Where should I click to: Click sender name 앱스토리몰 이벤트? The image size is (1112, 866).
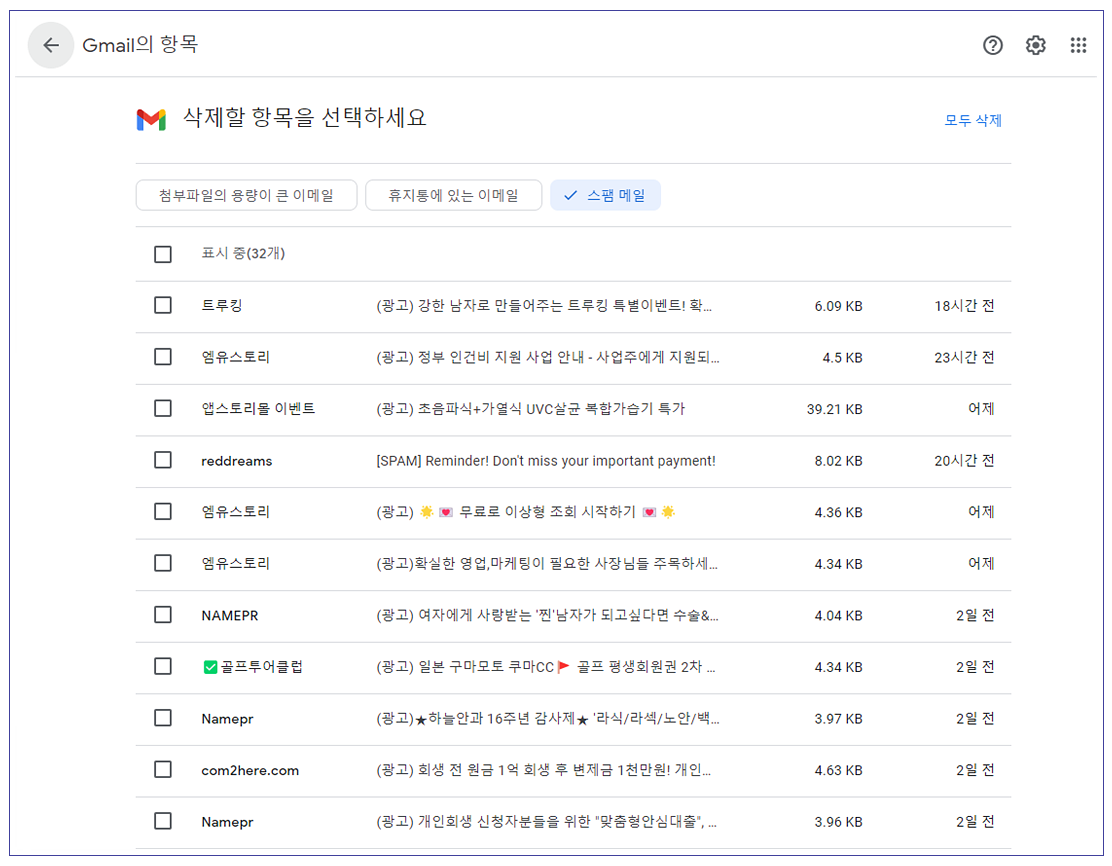258,409
